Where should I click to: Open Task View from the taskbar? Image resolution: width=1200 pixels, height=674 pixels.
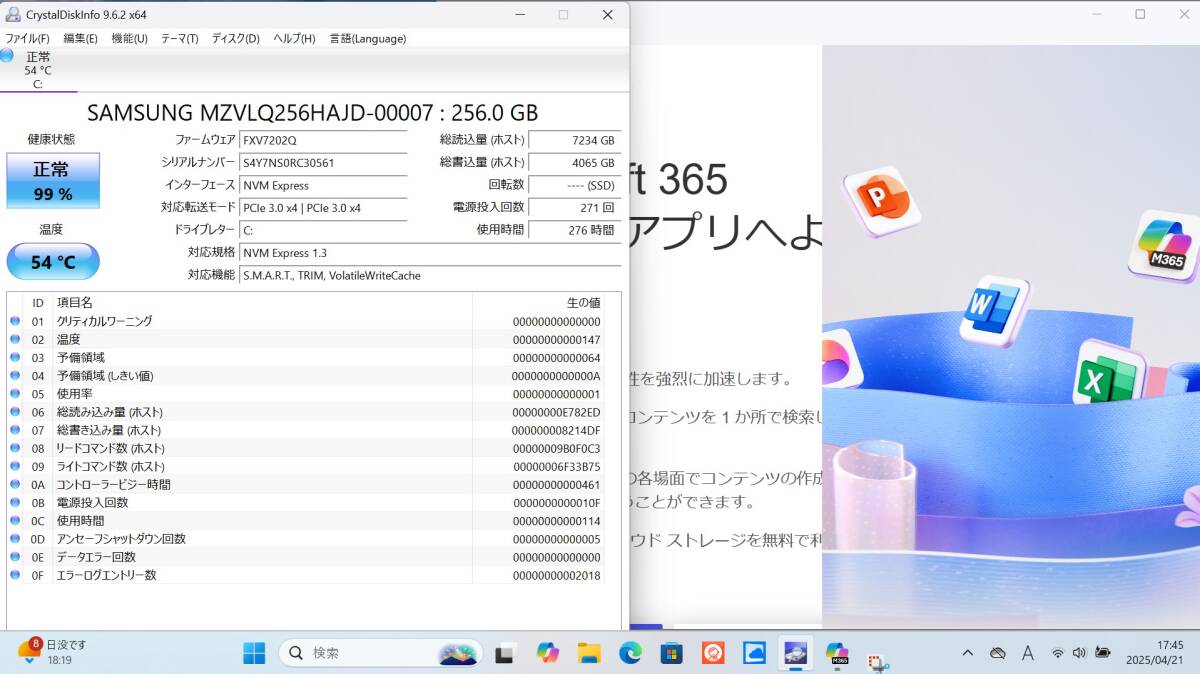pyautogui.click(x=504, y=653)
